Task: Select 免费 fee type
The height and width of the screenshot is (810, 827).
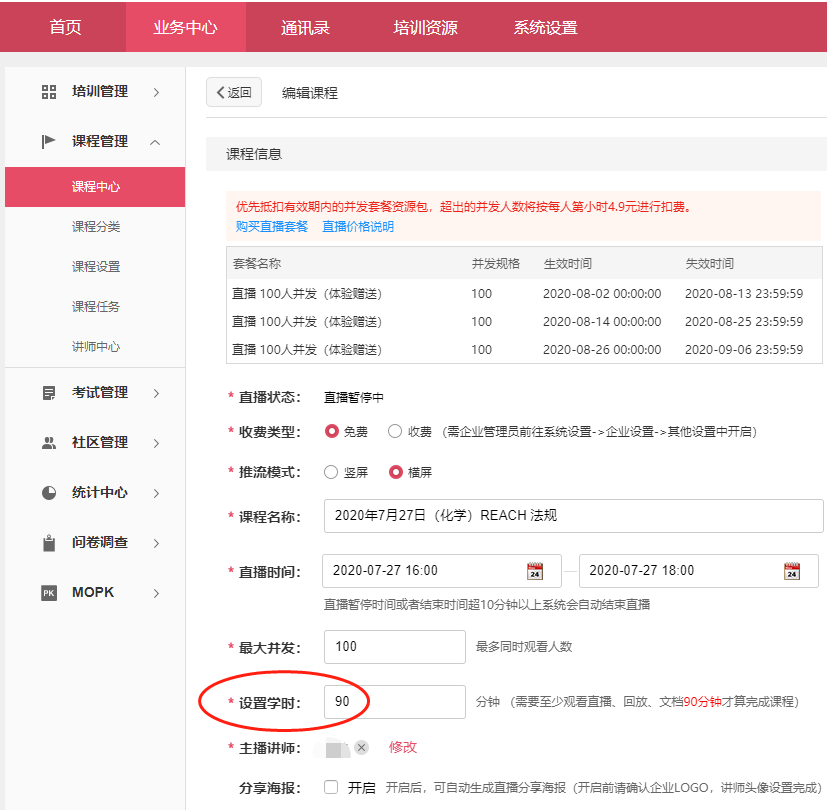Action: pyautogui.click(x=331, y=431)
